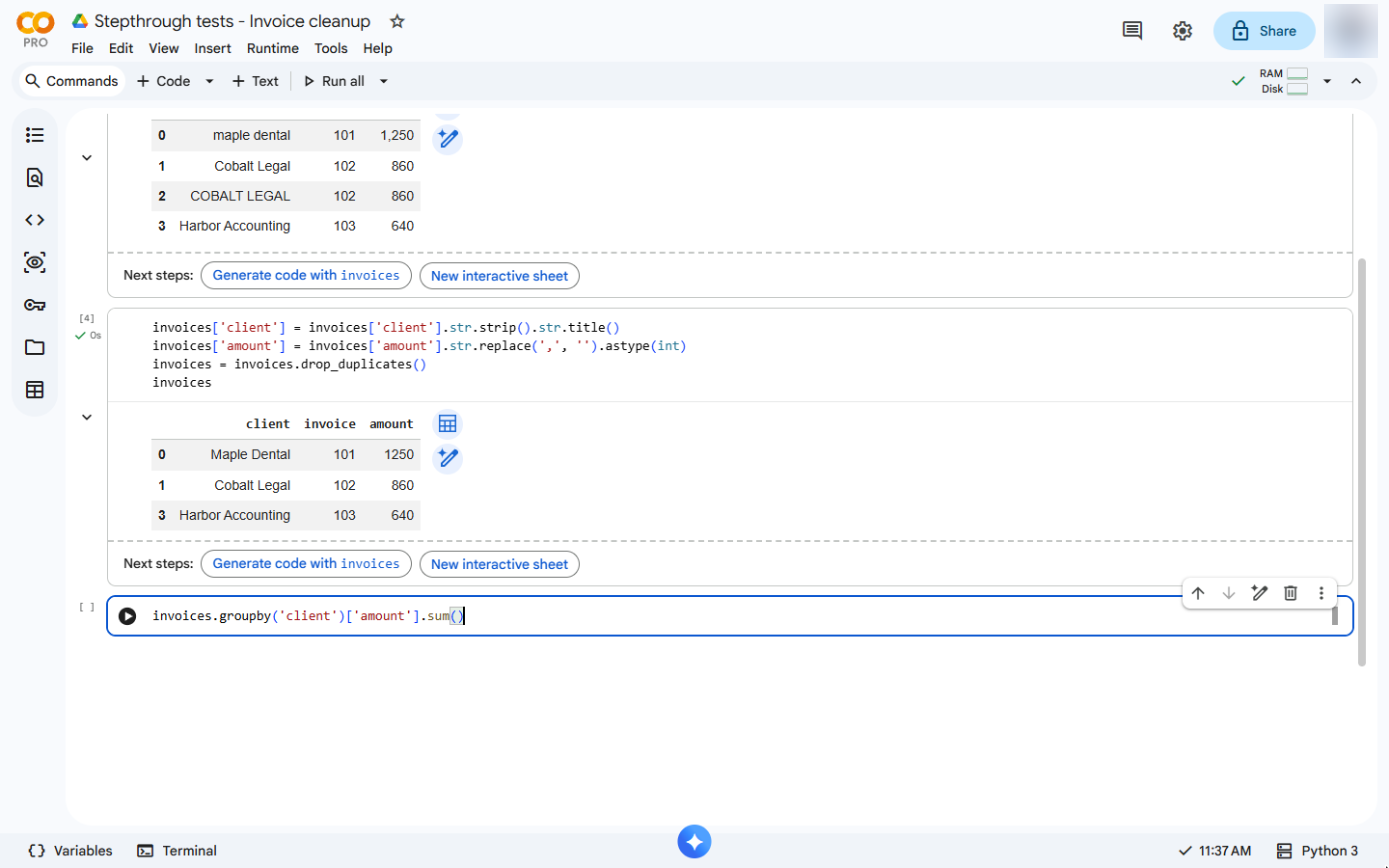Image resolution: width=1389 pixels, height=868 pixels.
Task: Run the groupby cell with play button
Action: point(127,616)
